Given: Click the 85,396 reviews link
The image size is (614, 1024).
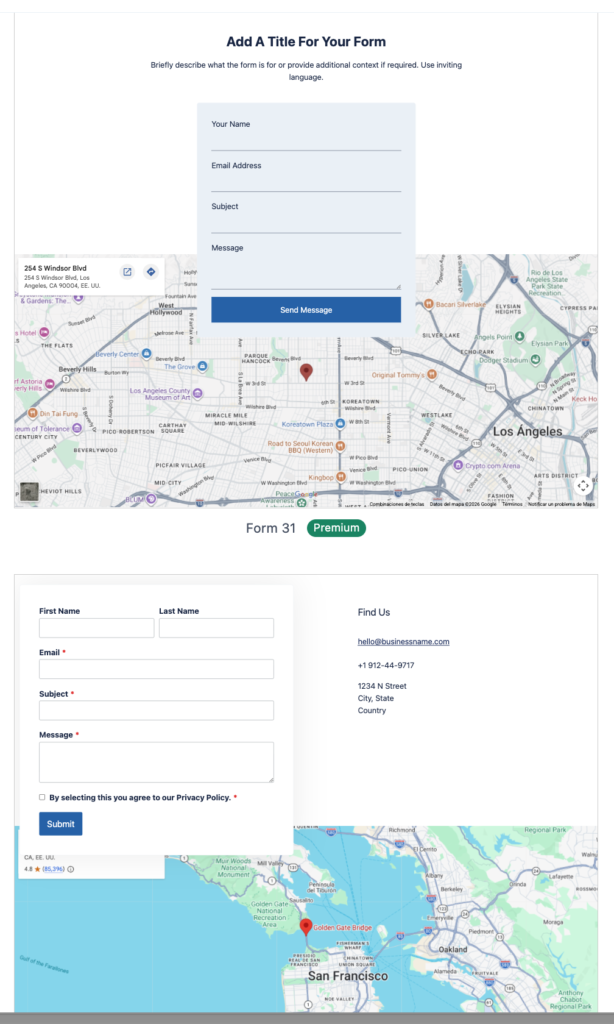Looking at the screenshot, I should point(54,869).
